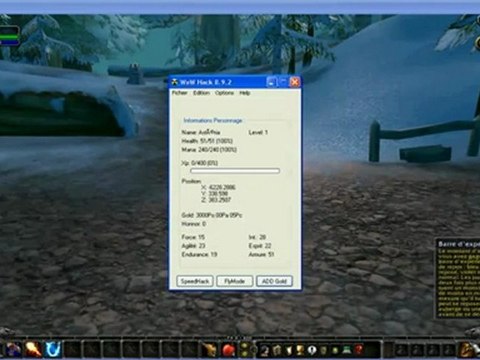Click the Xp progress bar

click(x=235, y=171)
